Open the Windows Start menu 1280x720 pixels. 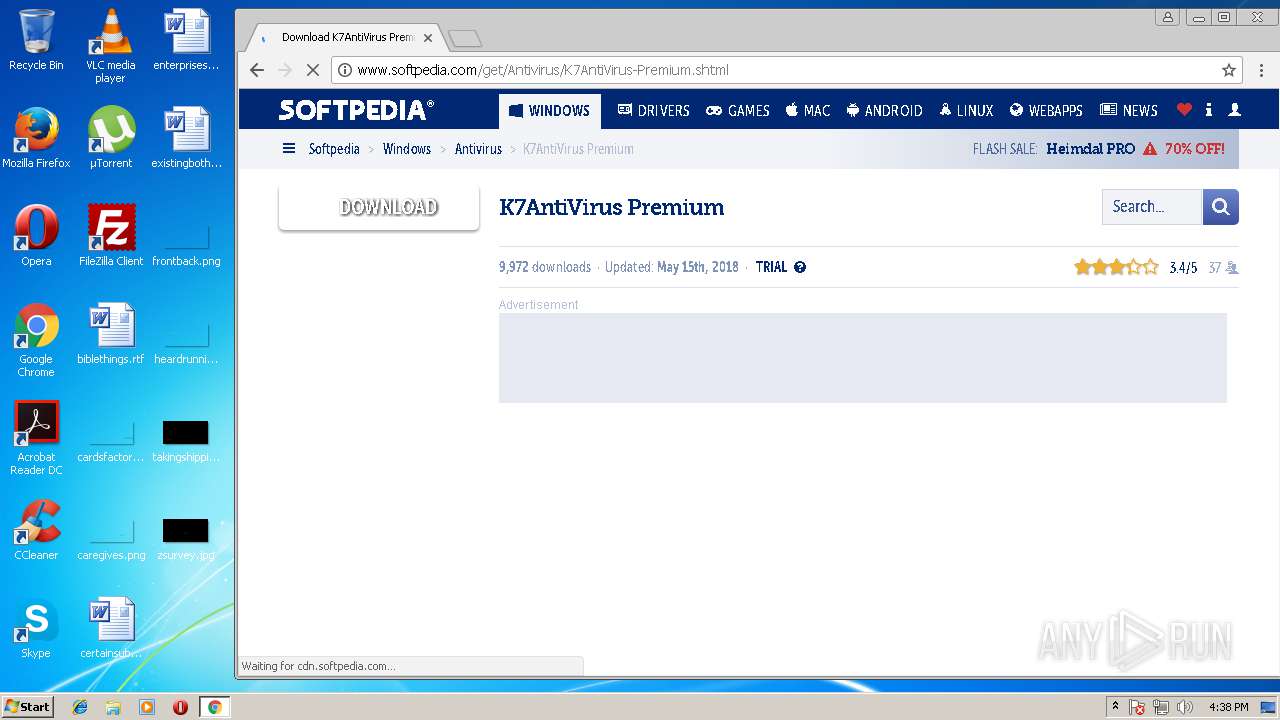tap(27, 707)
